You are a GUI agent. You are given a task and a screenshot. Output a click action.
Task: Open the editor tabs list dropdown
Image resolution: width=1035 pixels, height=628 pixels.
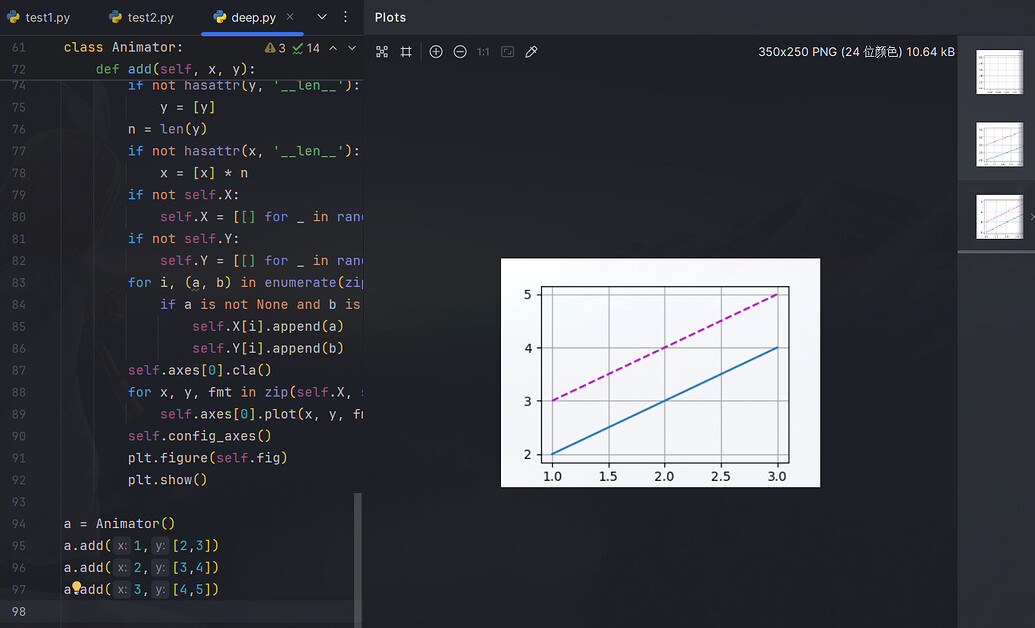click(322, 17)
